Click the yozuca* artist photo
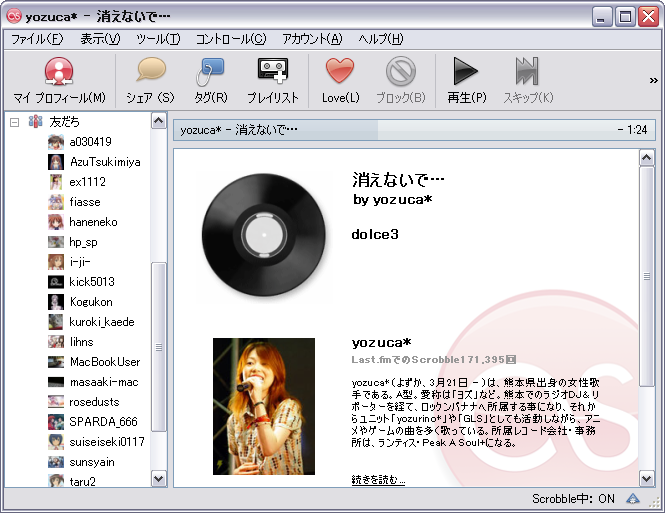 (264, 406)
